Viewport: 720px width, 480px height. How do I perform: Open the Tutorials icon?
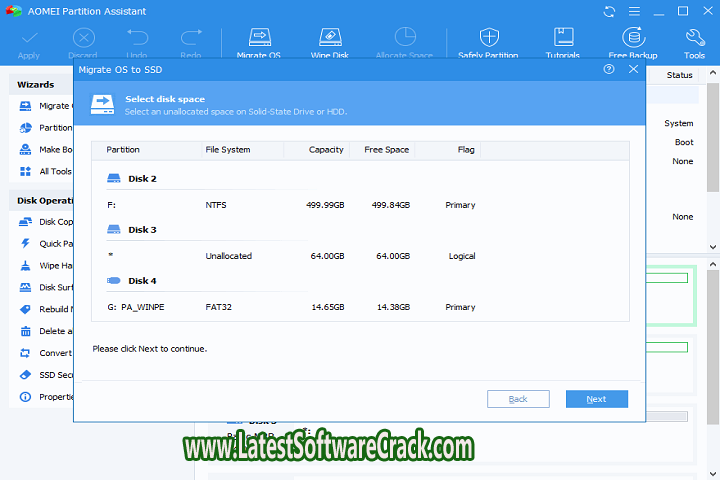pos(563,37)
